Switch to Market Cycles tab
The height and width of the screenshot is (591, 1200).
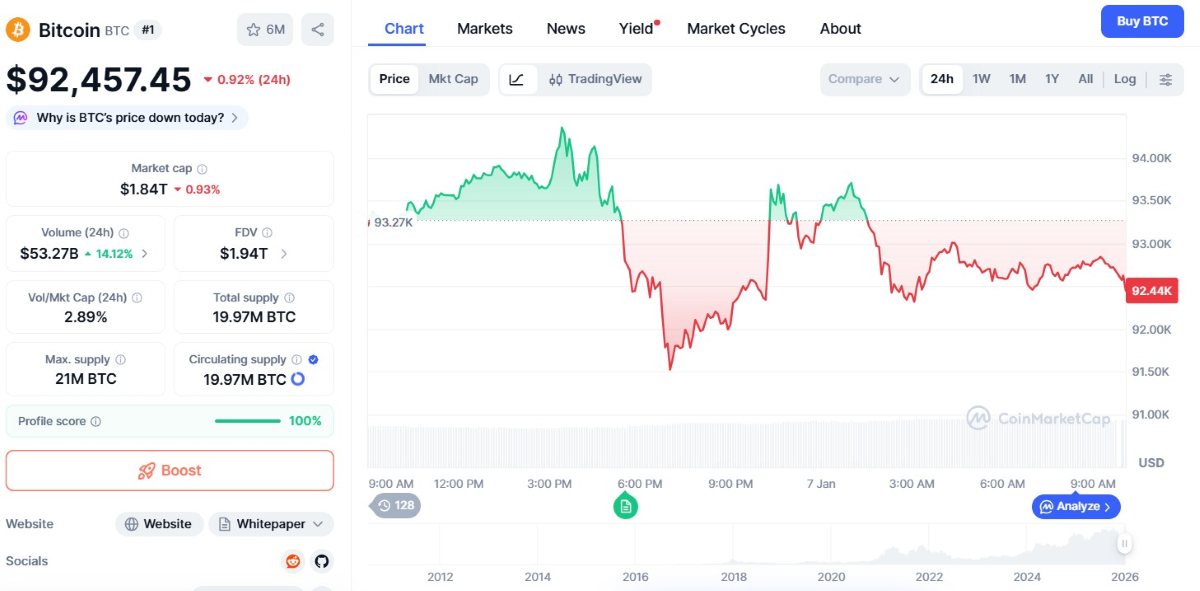[736, 29]
